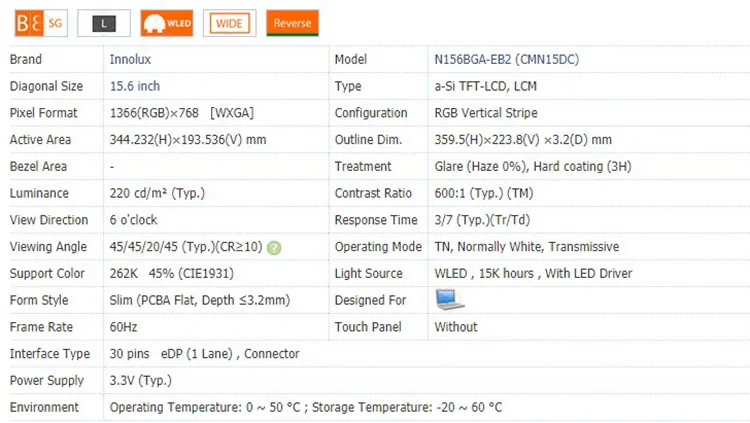This screenshot has height=423, width=750.
Task: Click the Luminance label
Action: [39, 193]
